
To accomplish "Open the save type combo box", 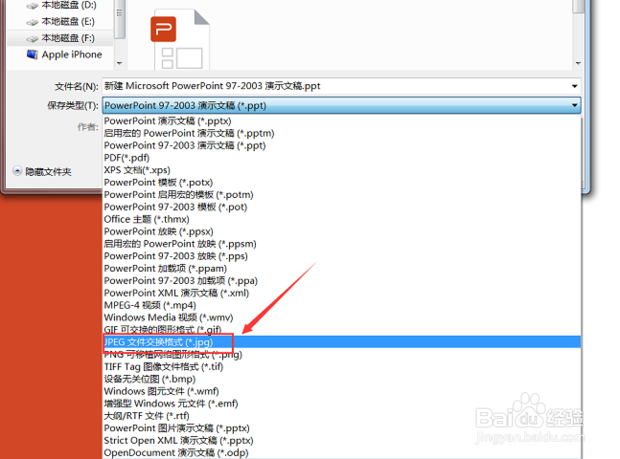I will click(341, 106).
